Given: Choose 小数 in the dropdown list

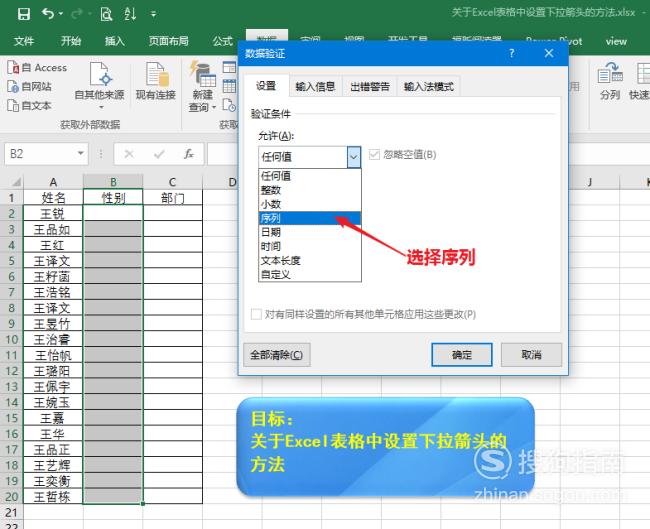Looking at the screenshot, I should 310,204.
